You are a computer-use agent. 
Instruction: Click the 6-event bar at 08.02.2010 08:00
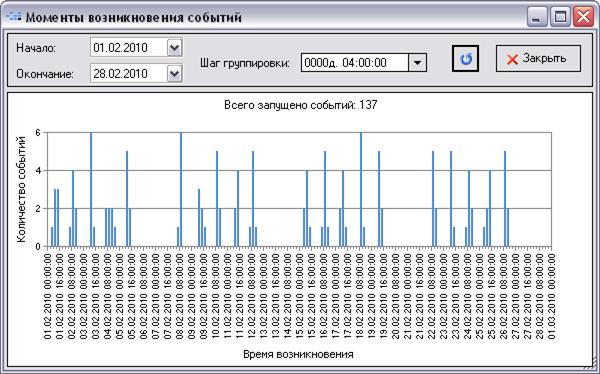[x=181, y=189]
